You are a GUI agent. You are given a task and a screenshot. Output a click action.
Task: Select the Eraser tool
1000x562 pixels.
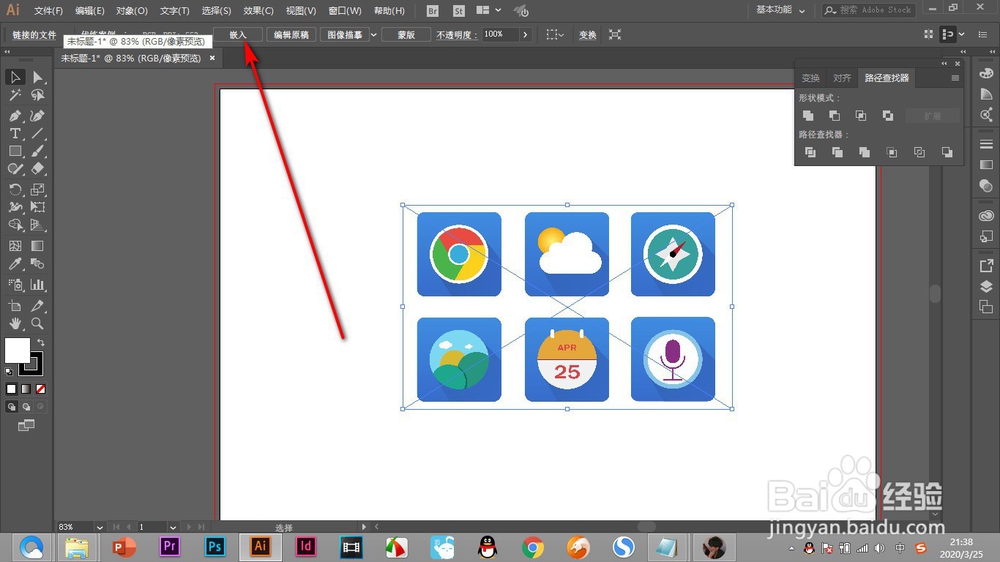pyautogui.click(x=38, y=168)
